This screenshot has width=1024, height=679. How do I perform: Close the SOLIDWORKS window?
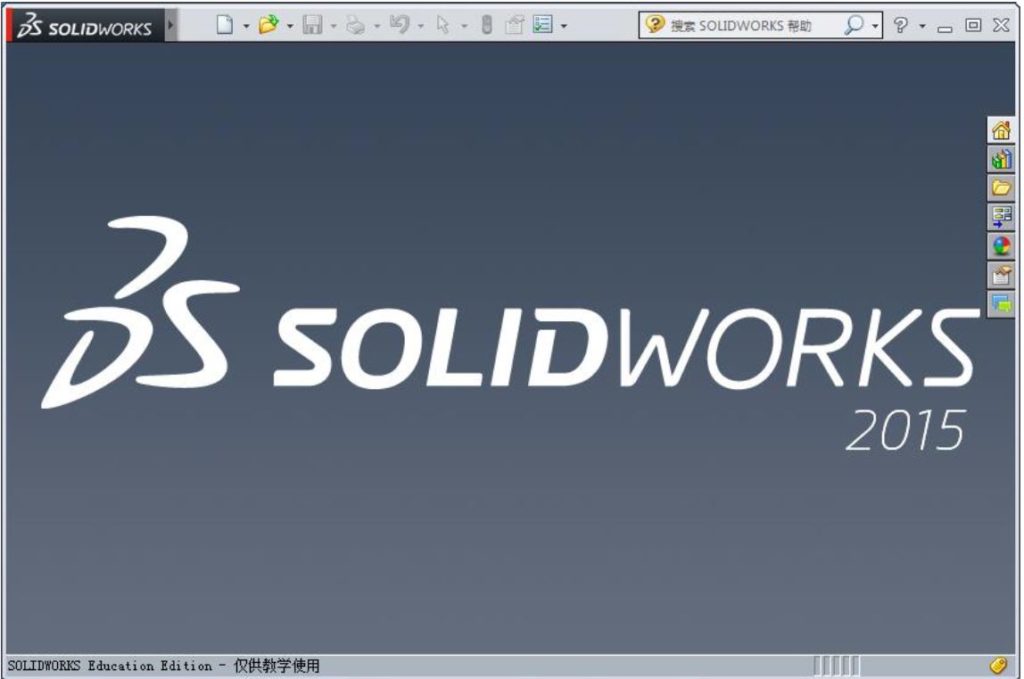coord(1001,25)
